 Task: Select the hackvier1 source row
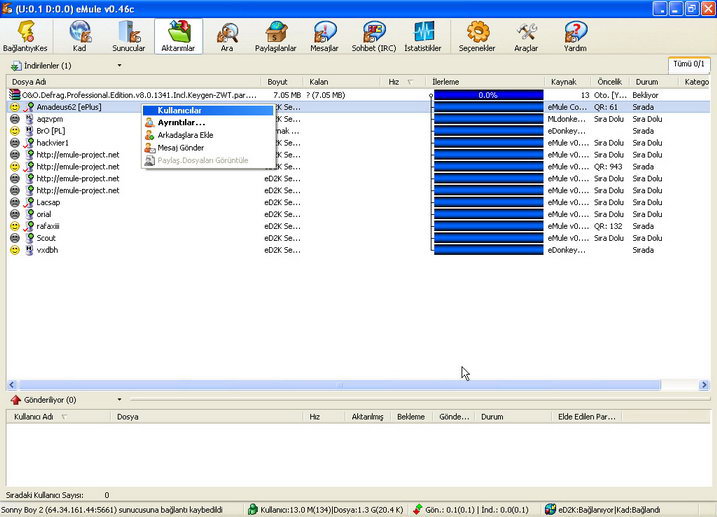(x=358, y=143)
